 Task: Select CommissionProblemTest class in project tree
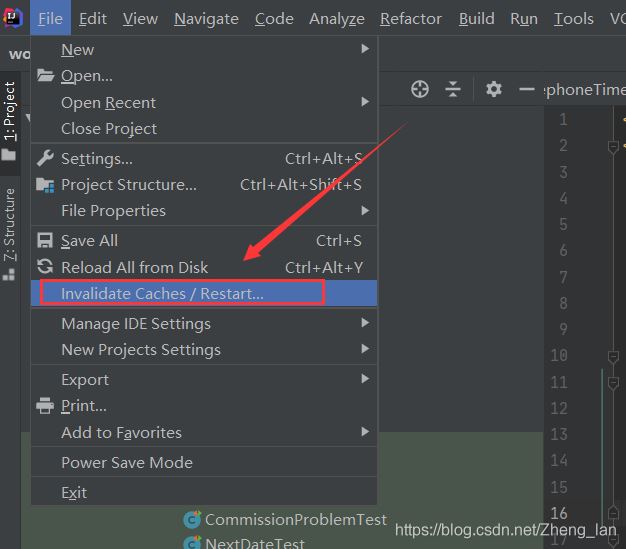(x=295, y=519)
